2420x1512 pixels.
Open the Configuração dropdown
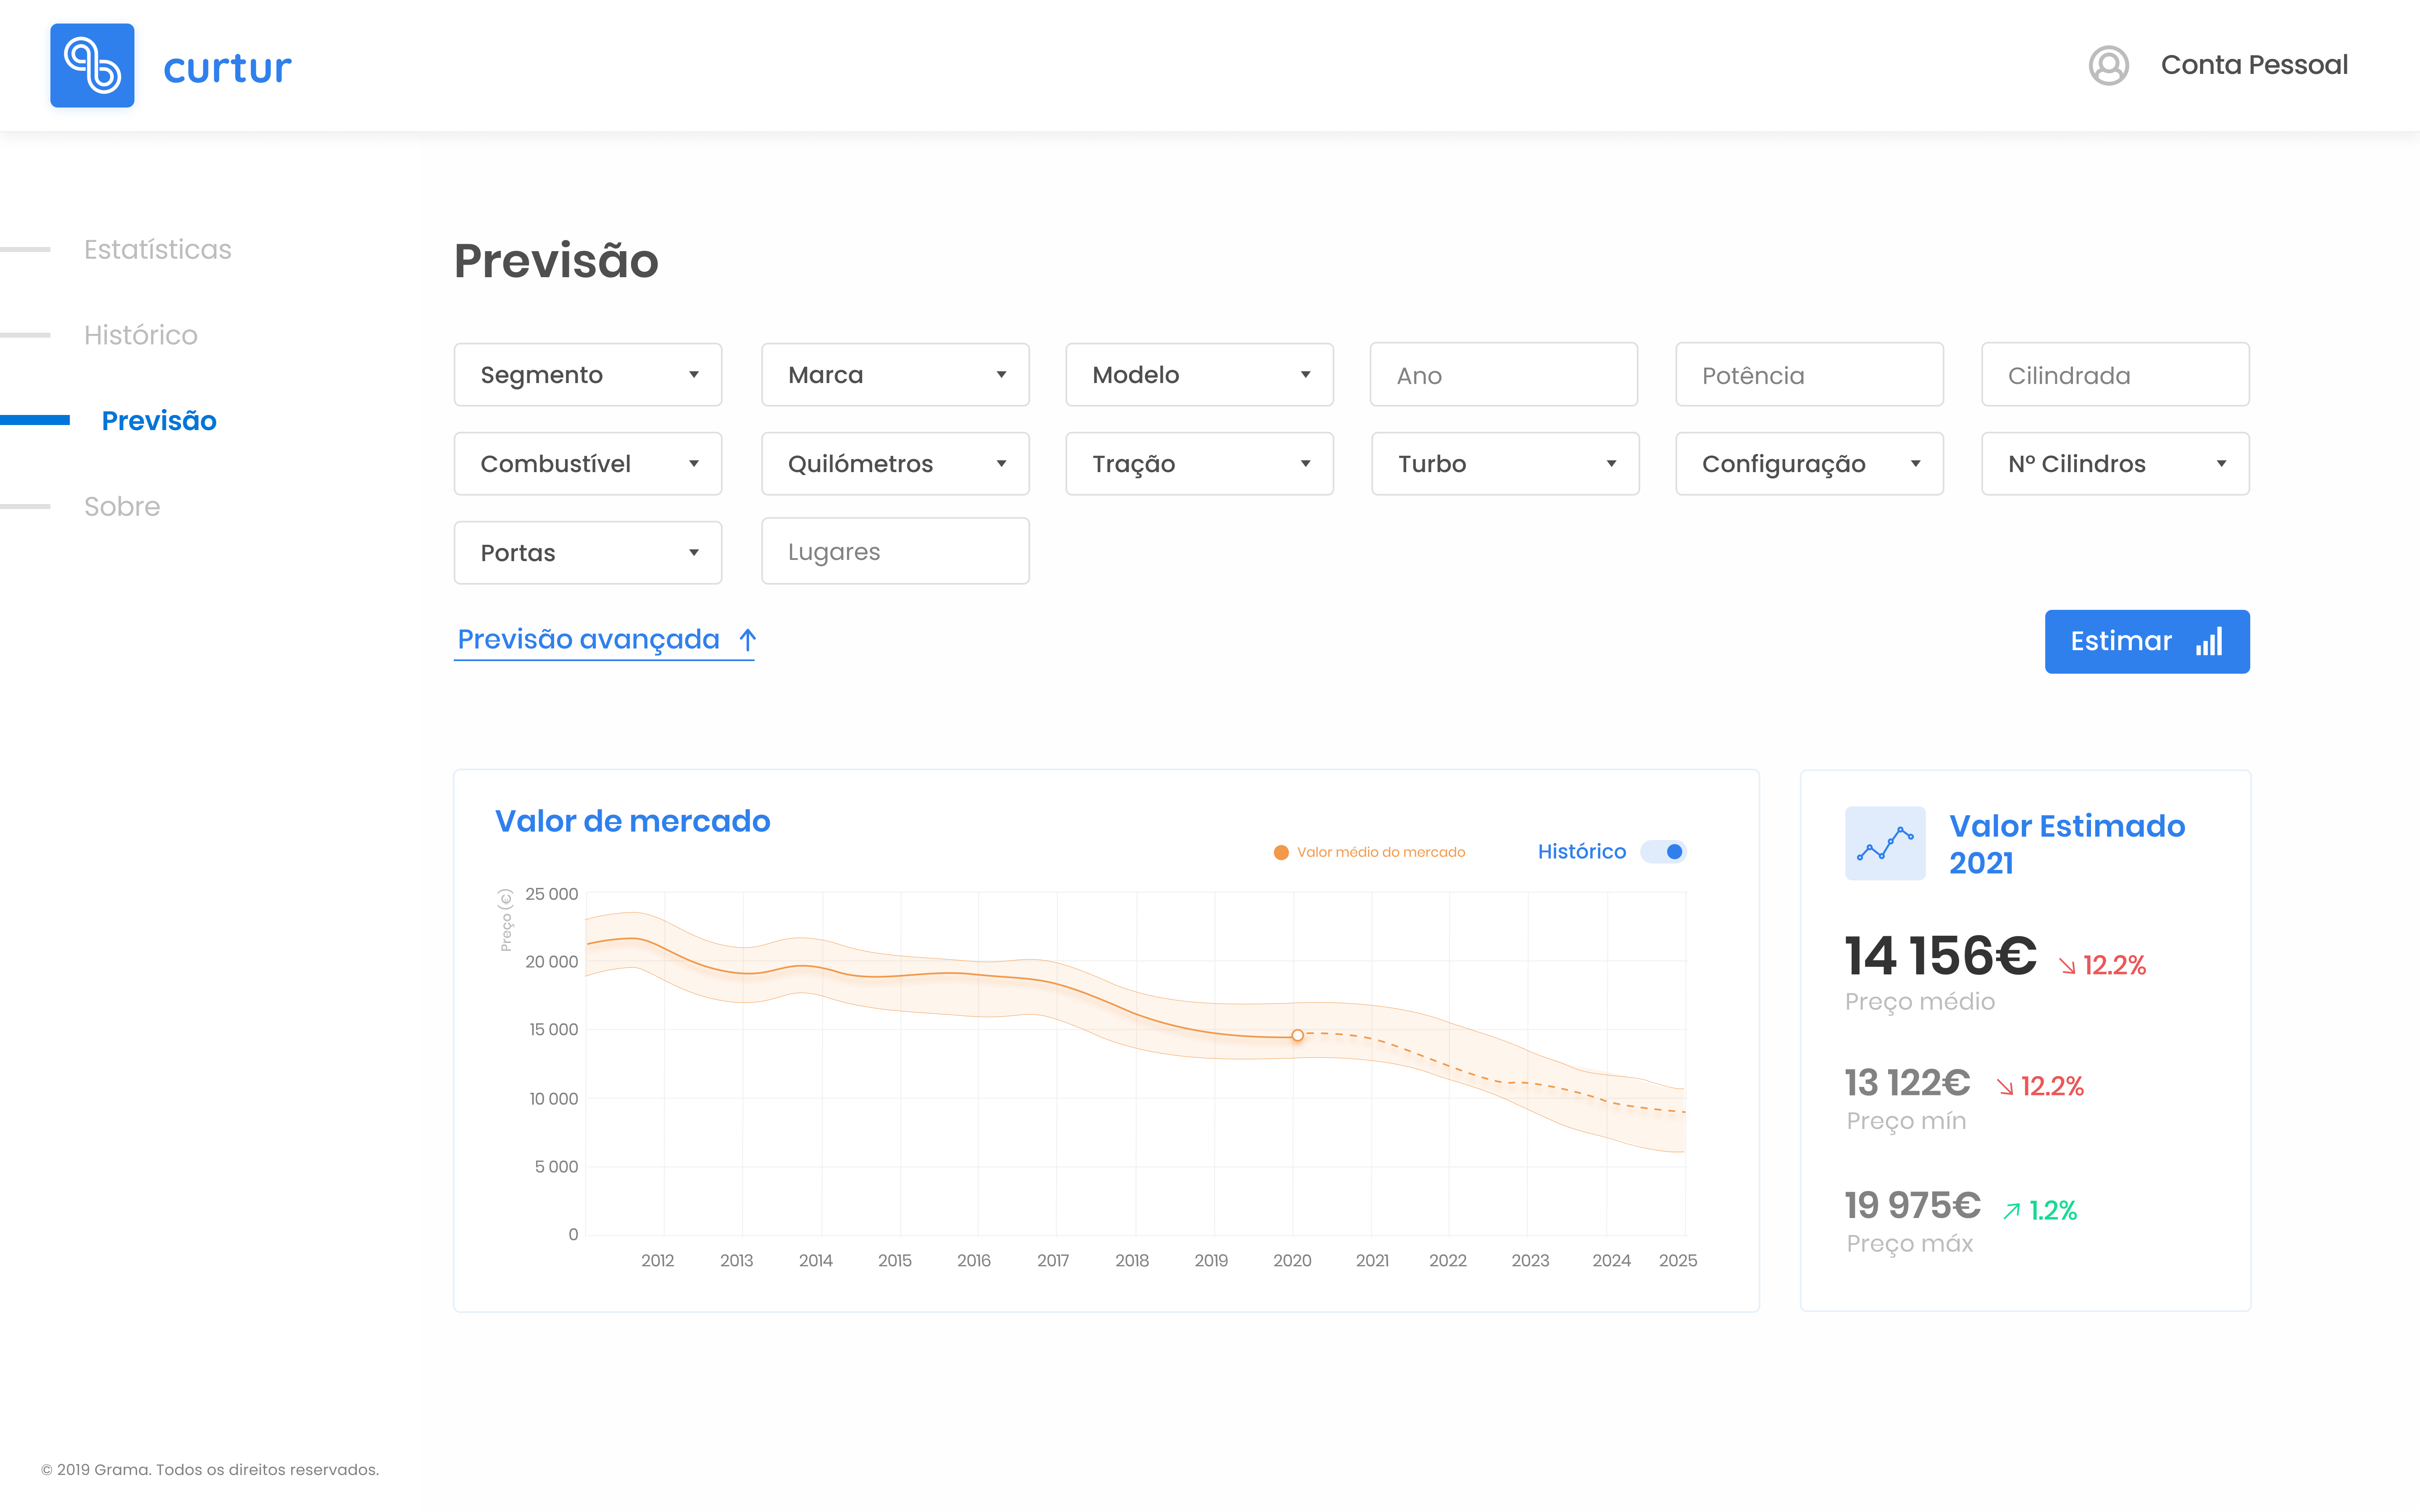[x=1809, y=464]
